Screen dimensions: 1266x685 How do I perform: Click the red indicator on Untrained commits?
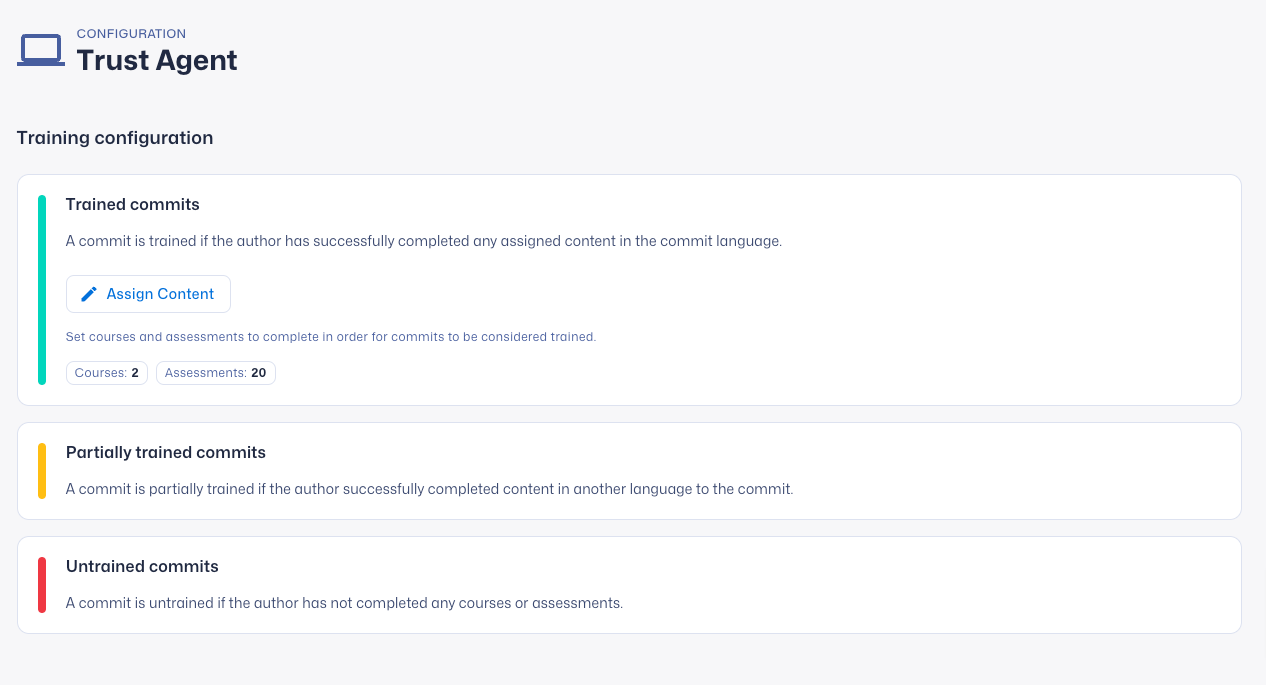(x=41, y=584)
